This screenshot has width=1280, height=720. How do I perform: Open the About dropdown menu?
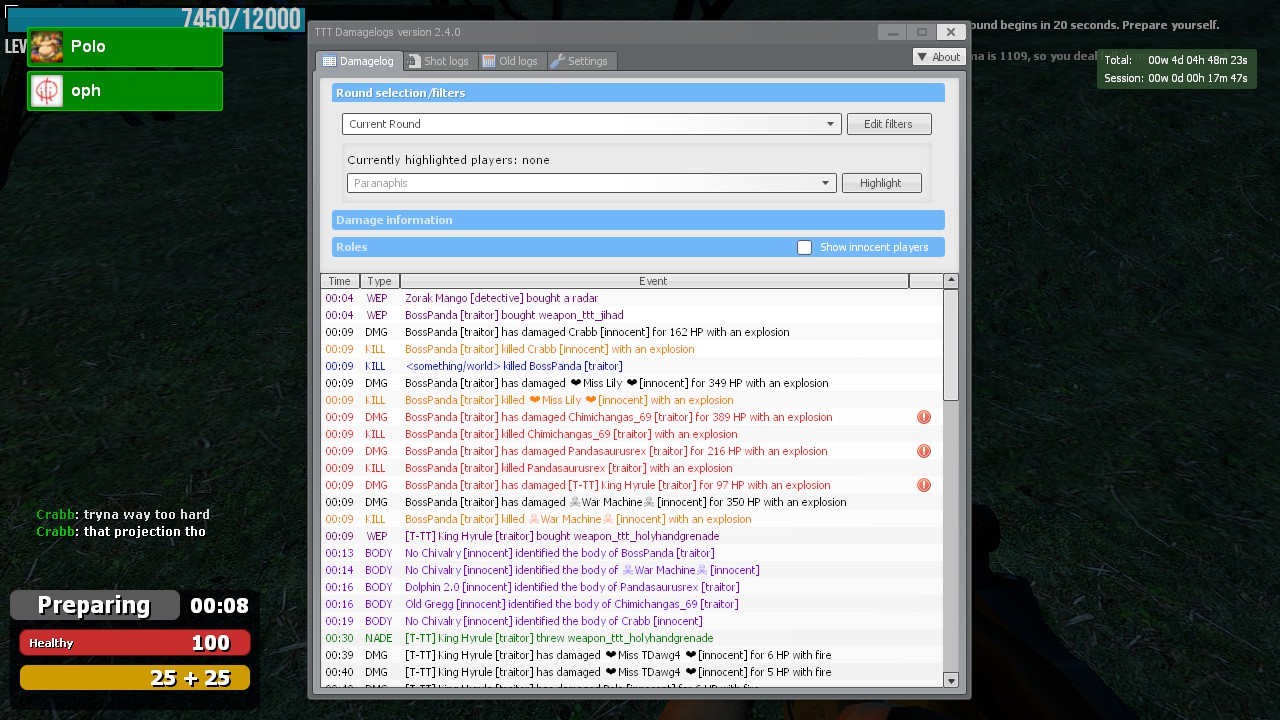pos(938,57)
